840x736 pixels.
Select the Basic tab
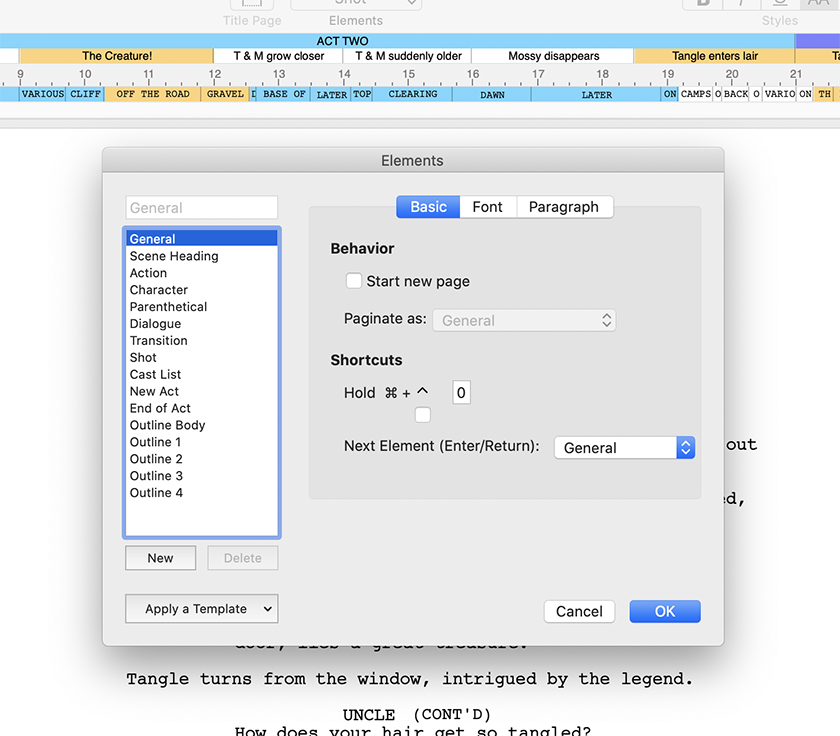coord(428,207)
